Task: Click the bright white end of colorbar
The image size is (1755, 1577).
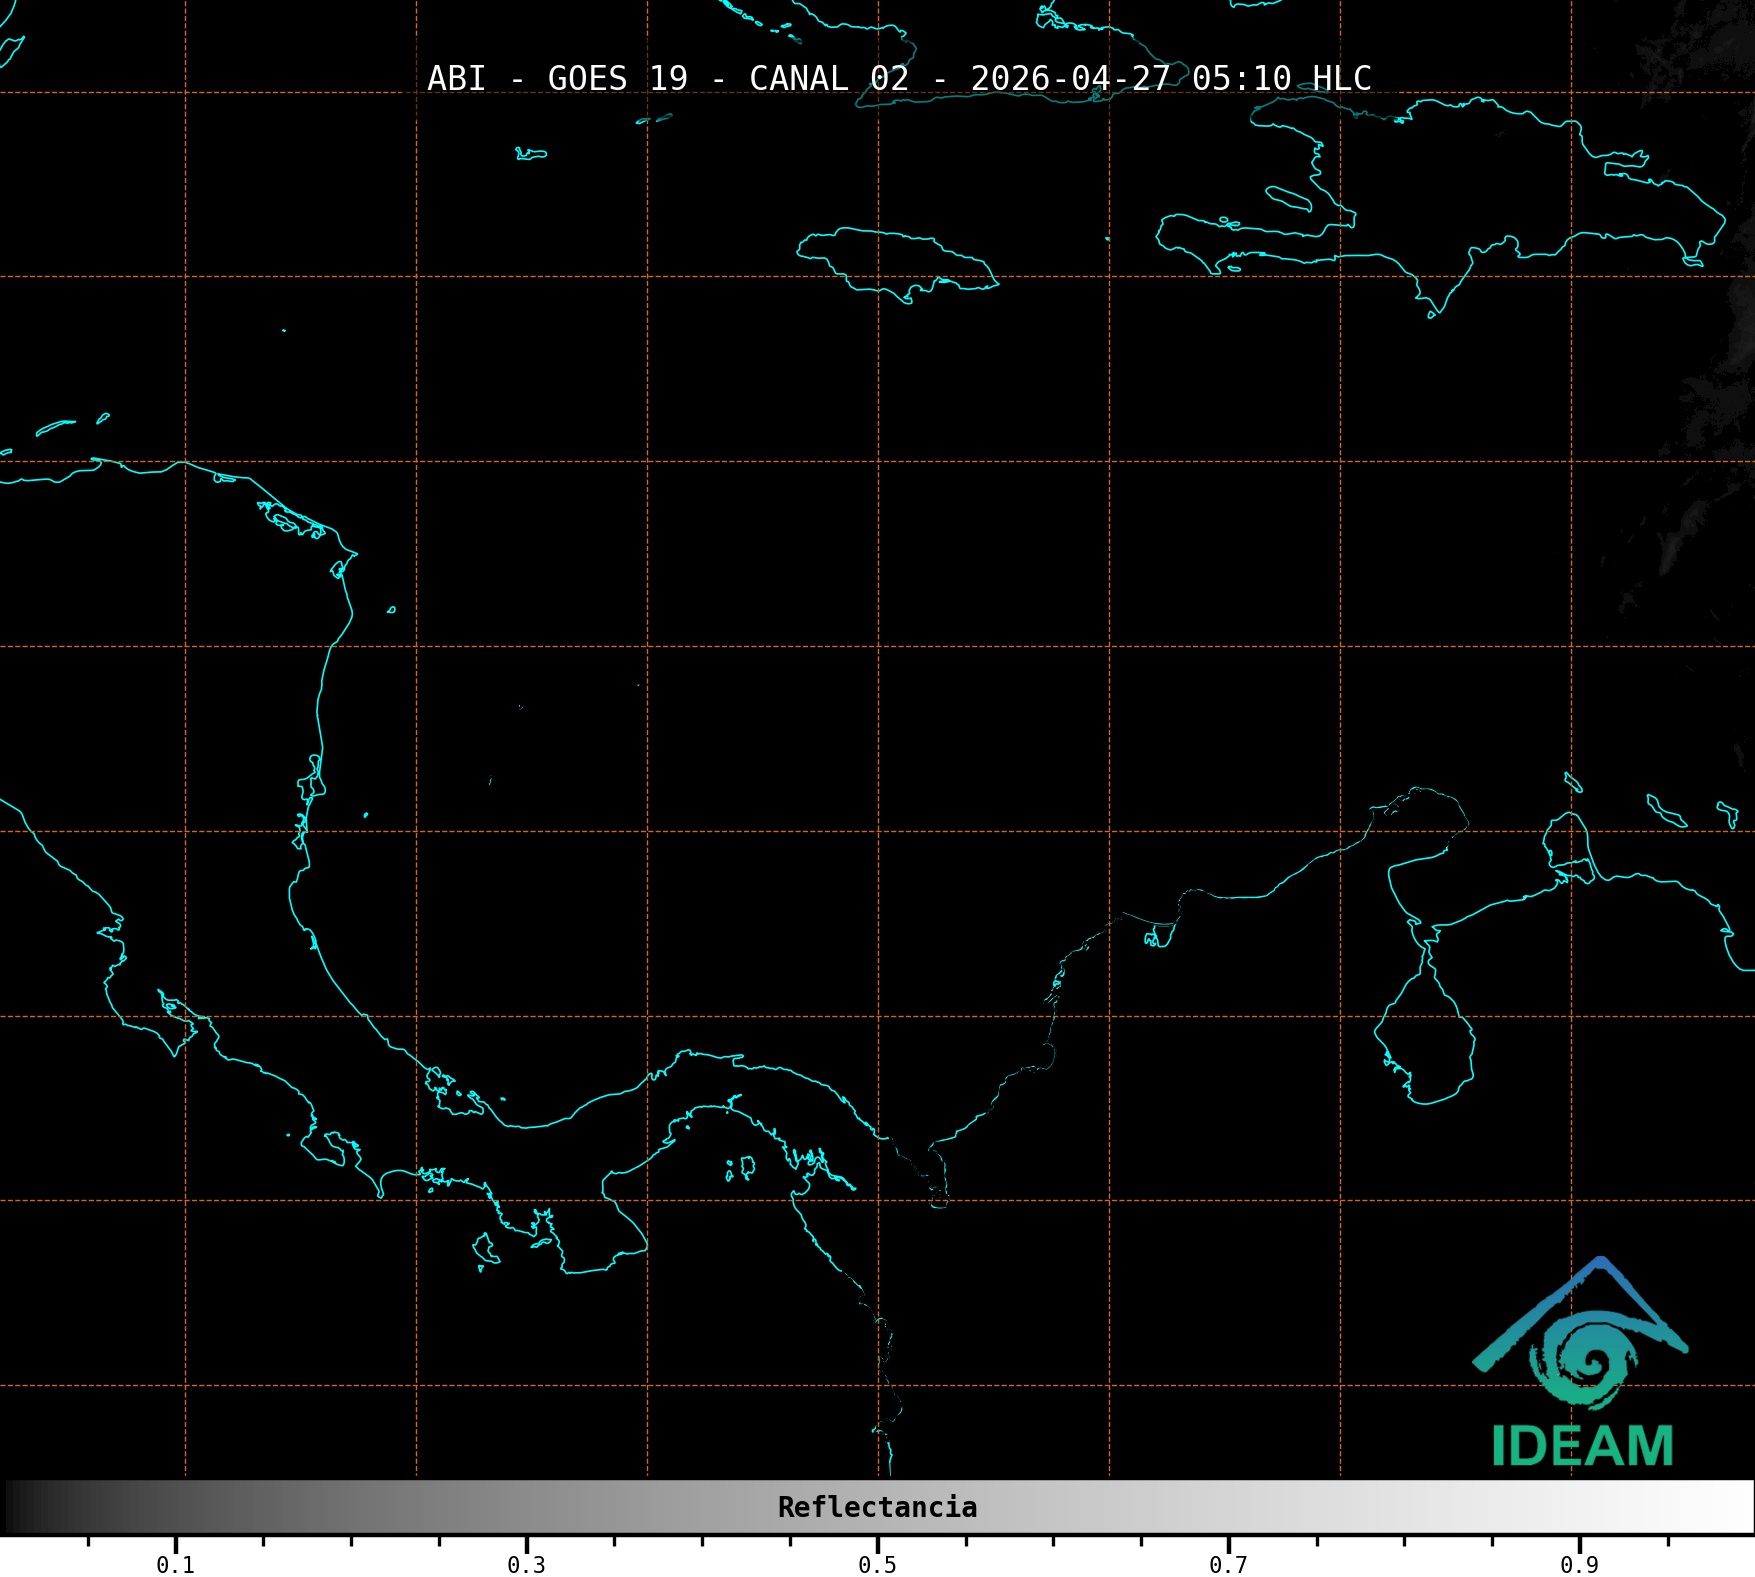Action: click(x=1735, y=1507)
